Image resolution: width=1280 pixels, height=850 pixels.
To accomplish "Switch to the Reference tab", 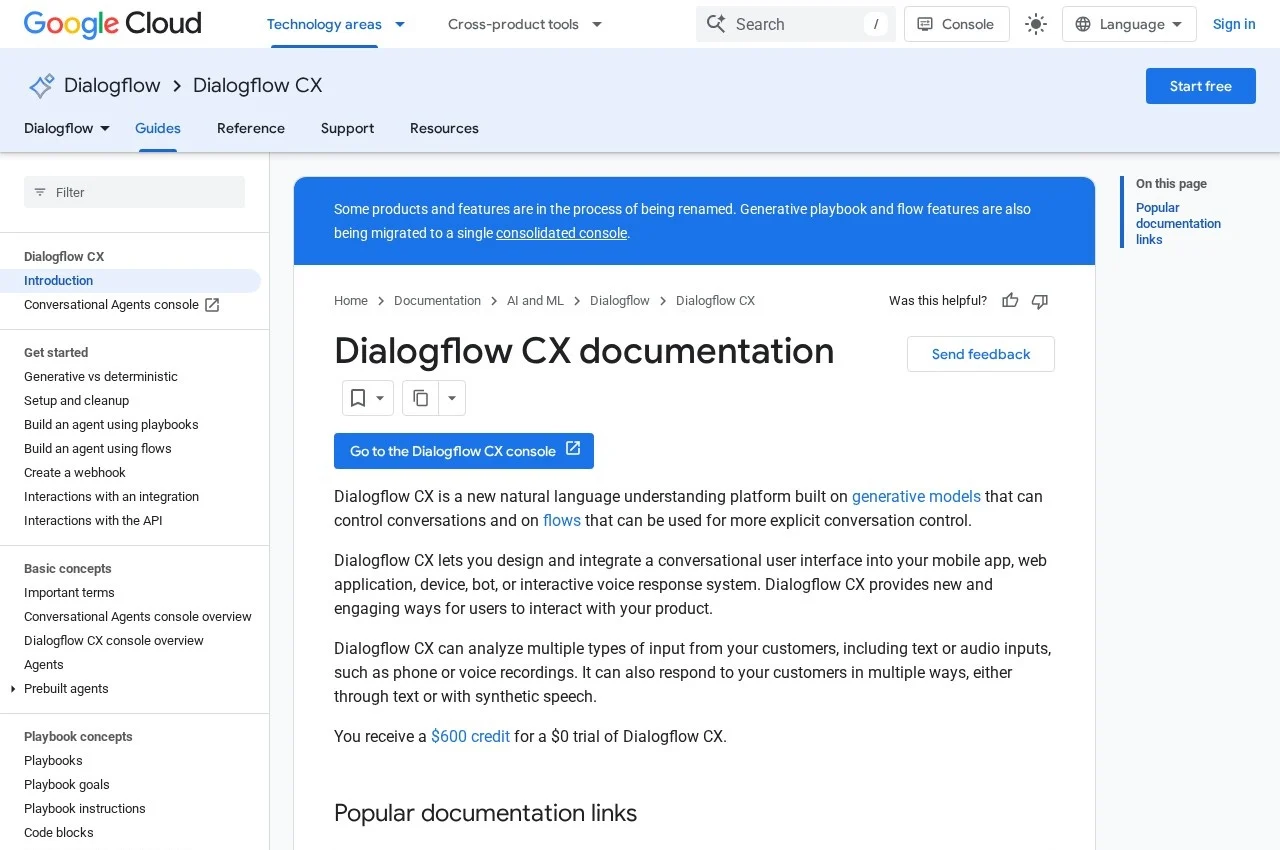I will coord(251,128).
